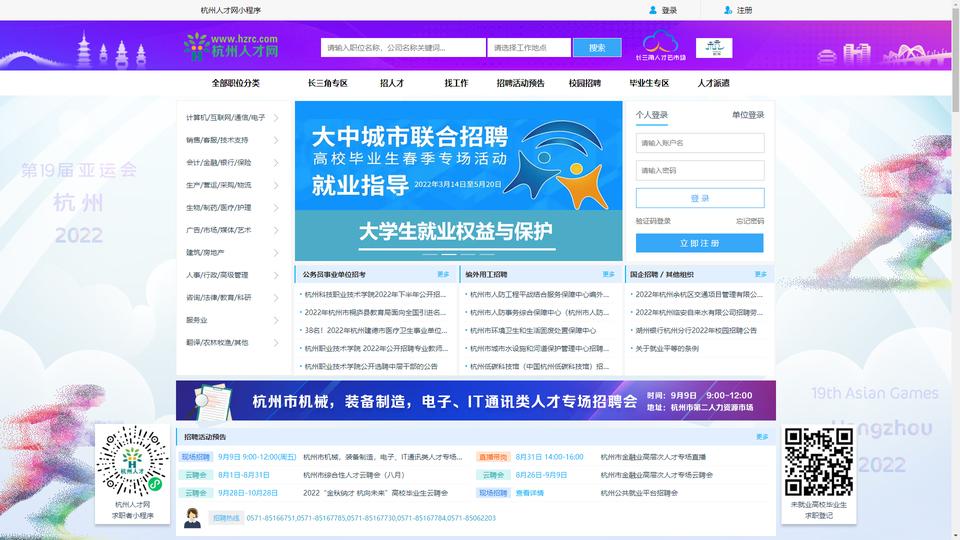Open the 长三角人才云市场 cloud icon
Viewport: 960px width, 540px height.
[x=661, y=46]
